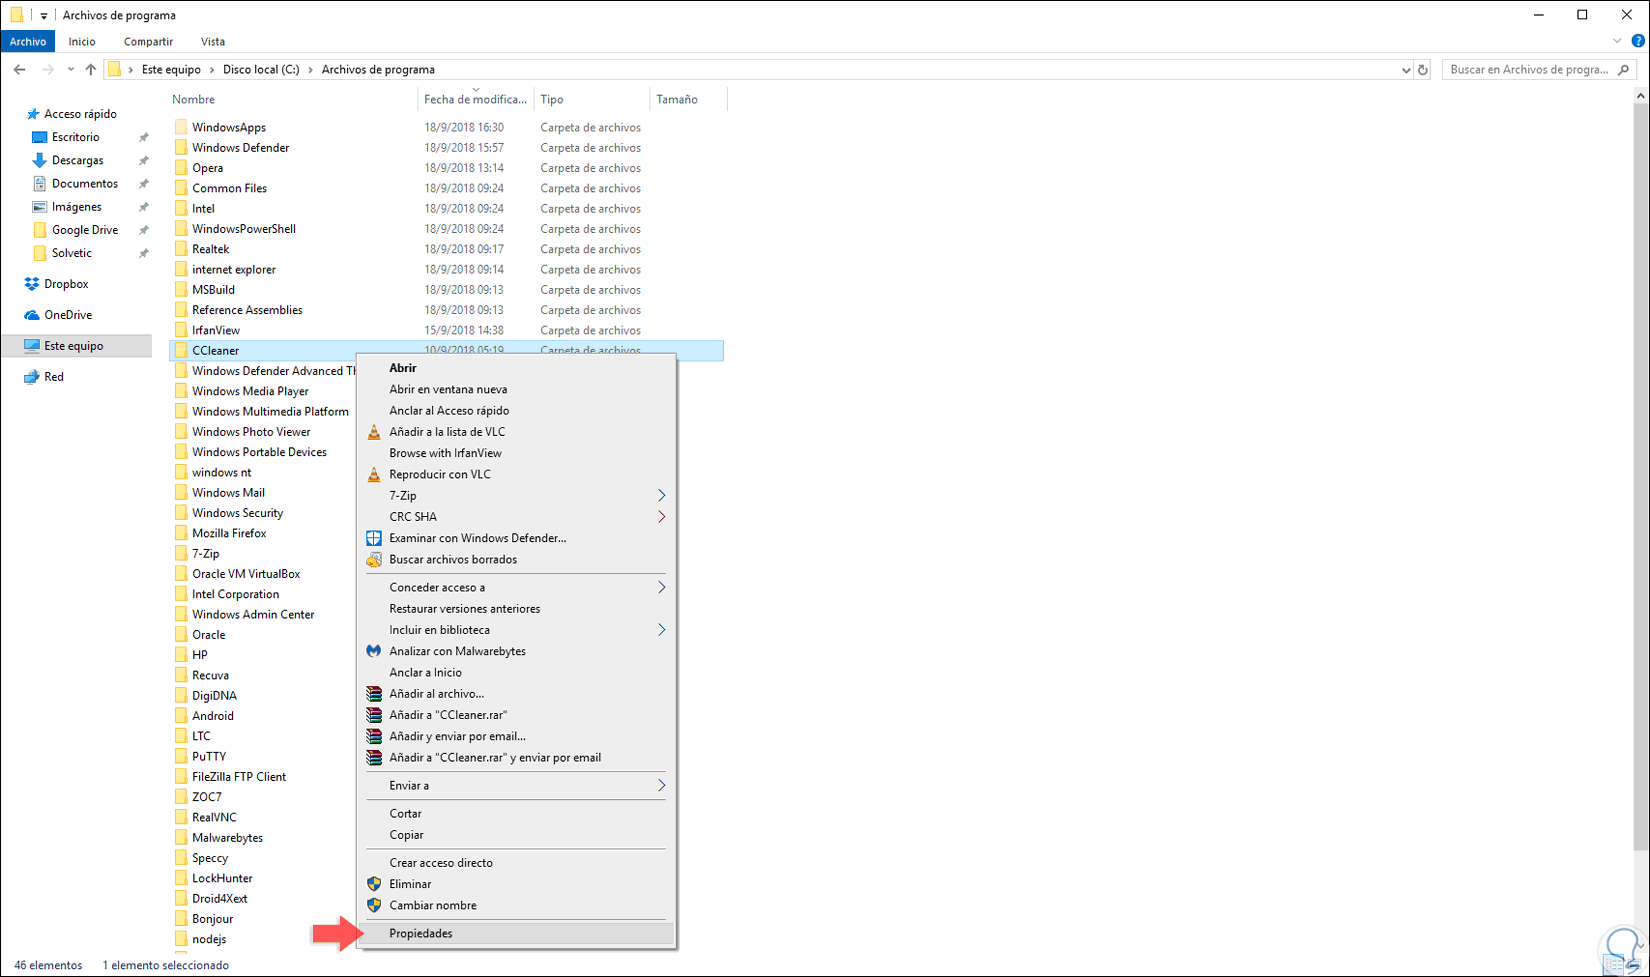The width and height of the screenshot is (1650, 977).
Task: Expand the Conceder acceso a submenu arrow
Action: [661, 588]
